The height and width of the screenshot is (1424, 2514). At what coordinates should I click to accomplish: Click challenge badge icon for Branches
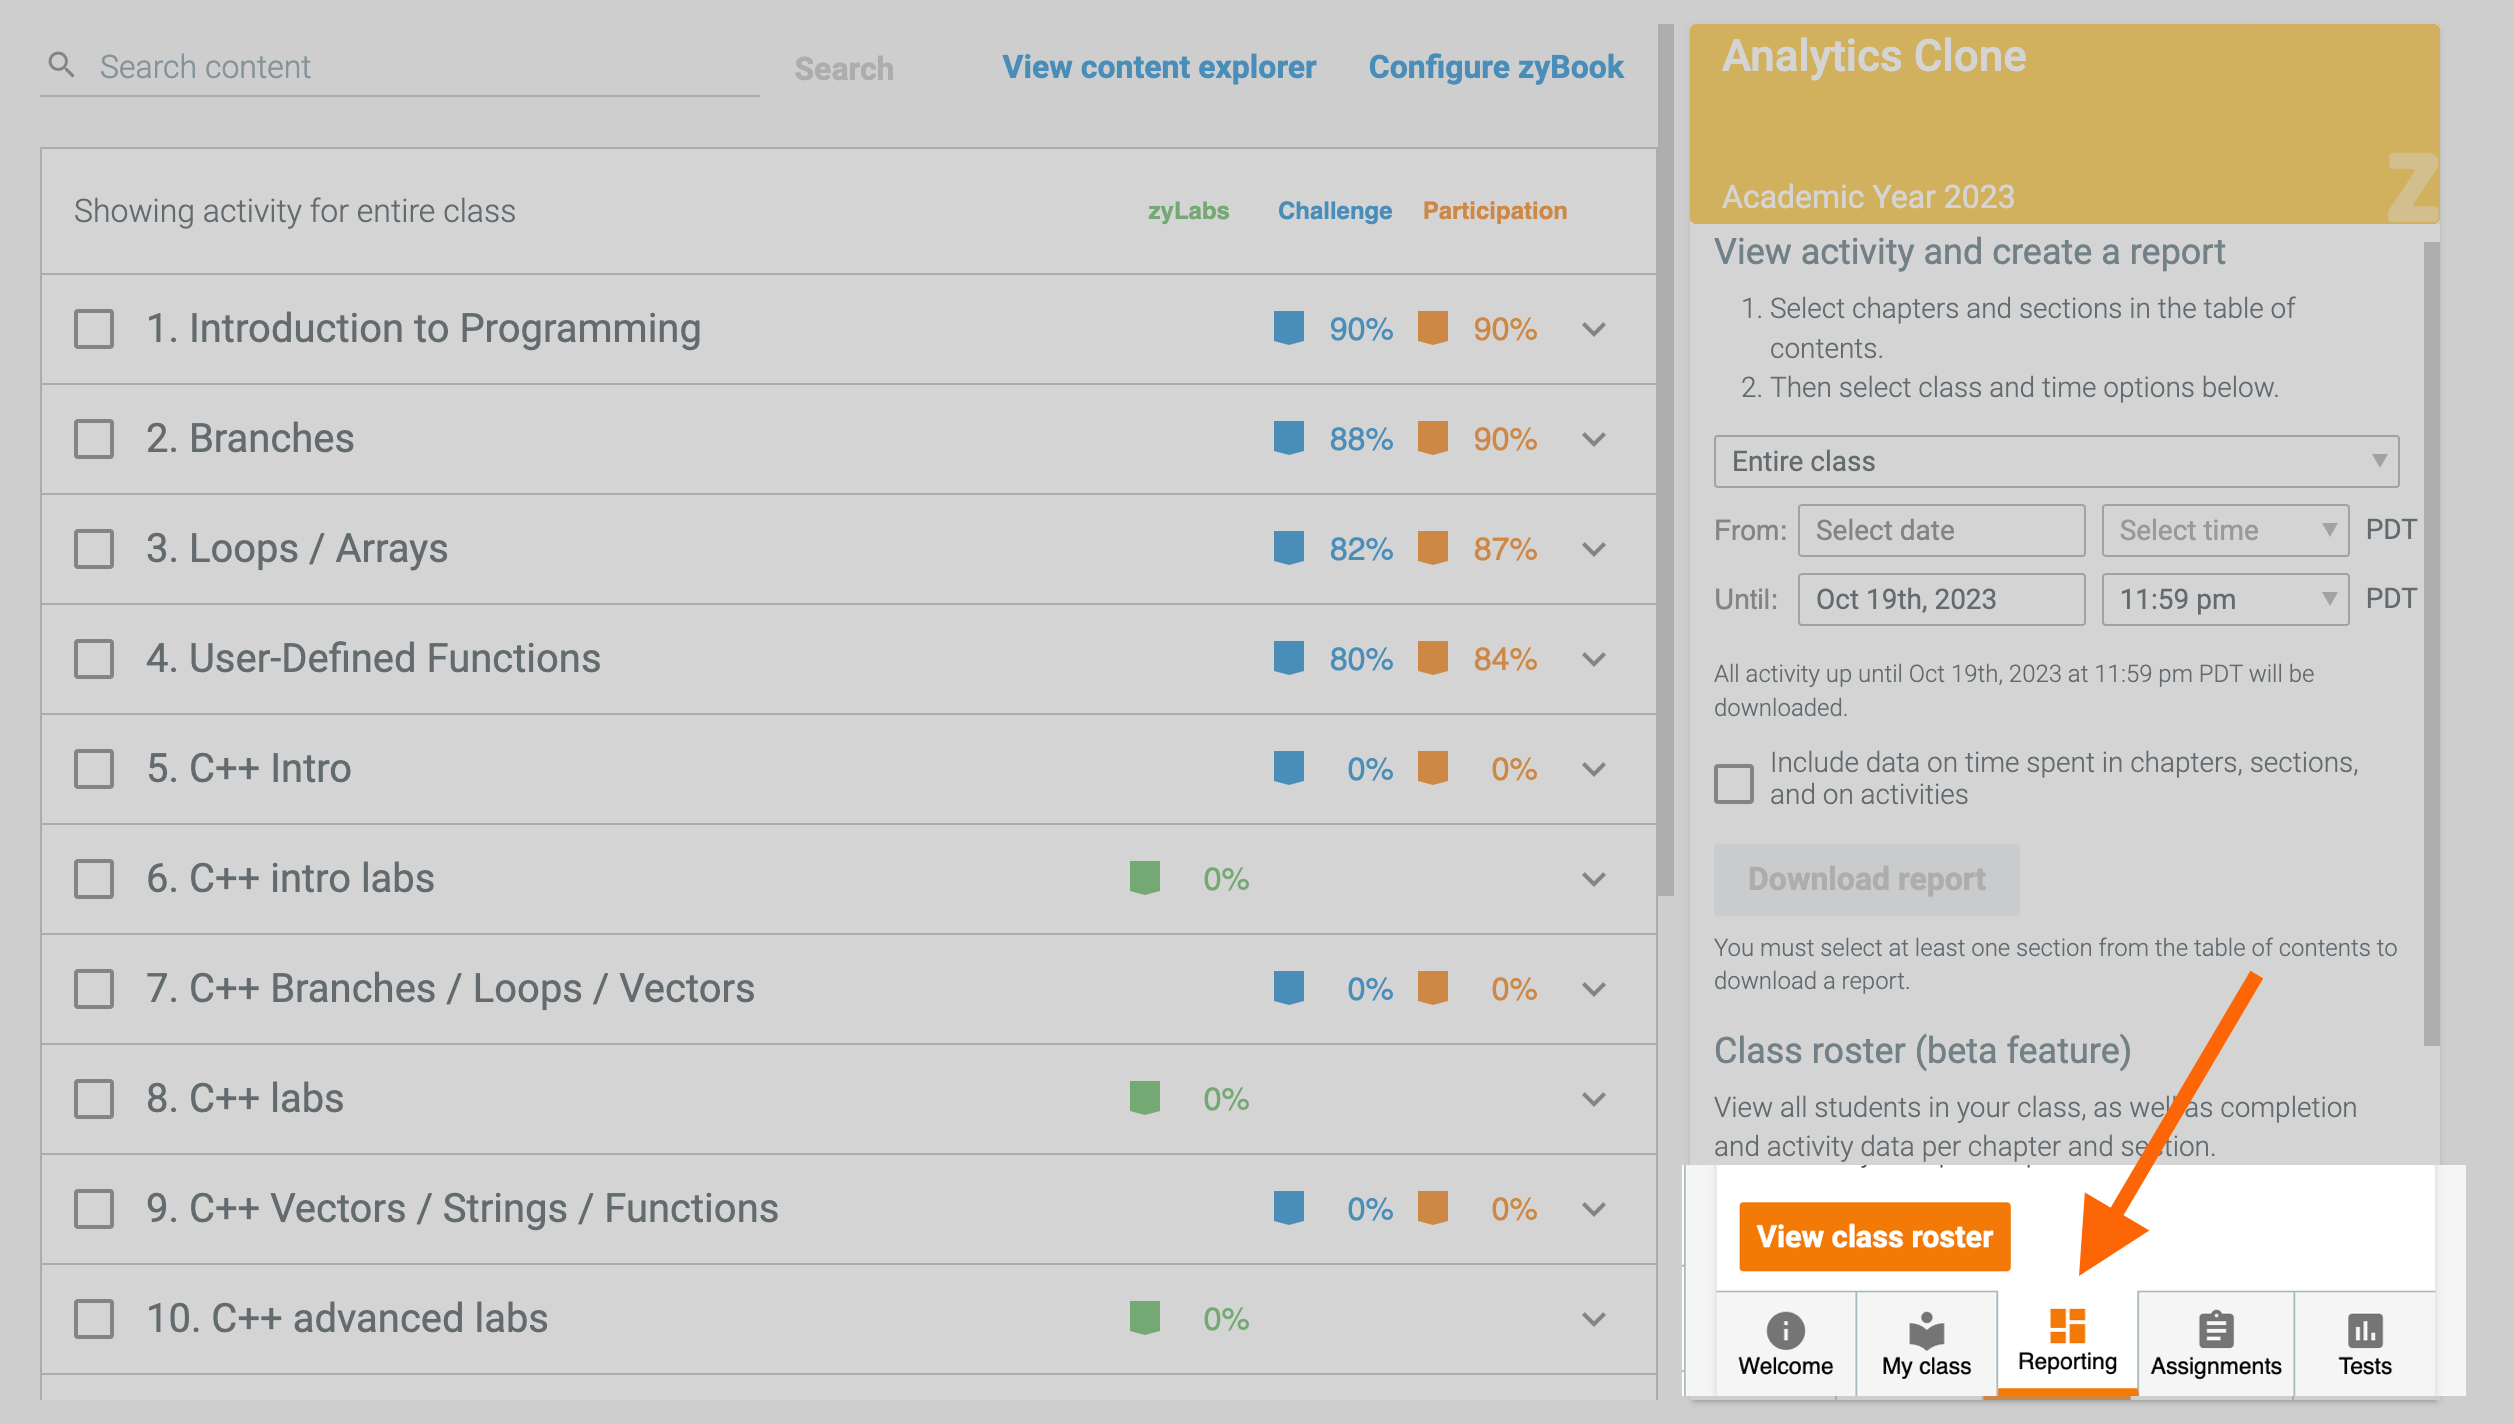point(1289,438)
